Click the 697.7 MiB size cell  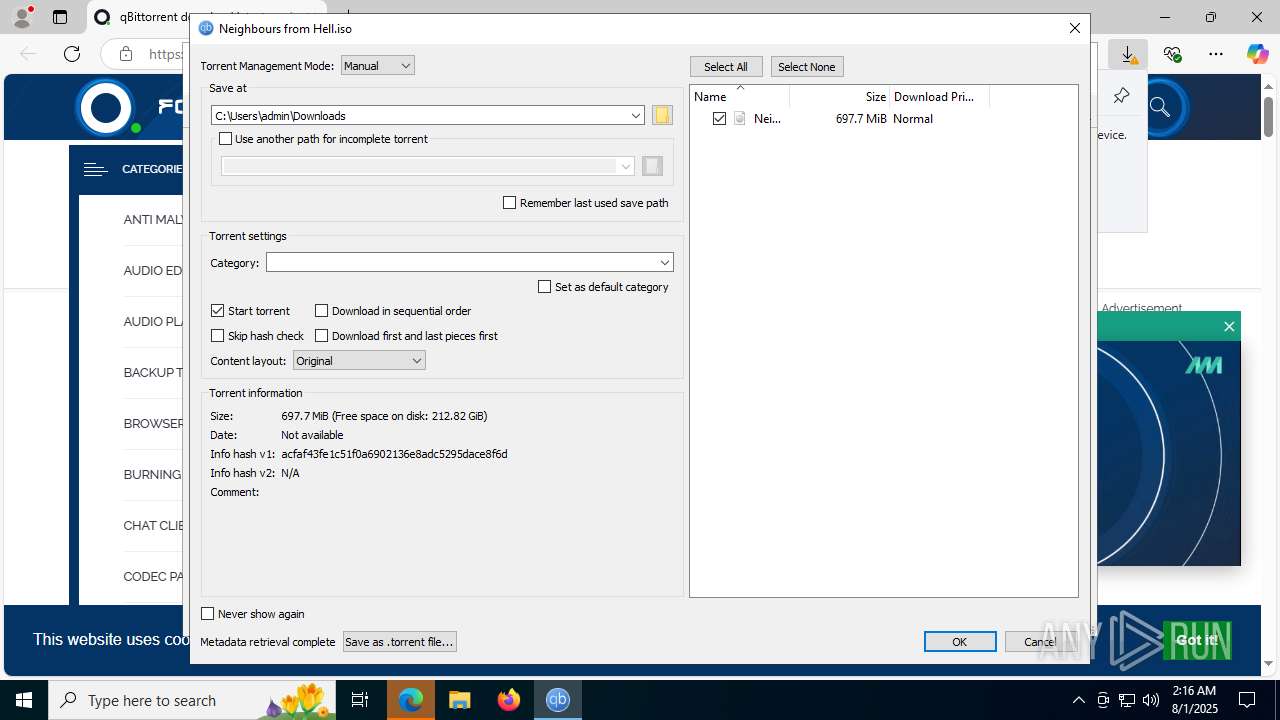[861, 118]
